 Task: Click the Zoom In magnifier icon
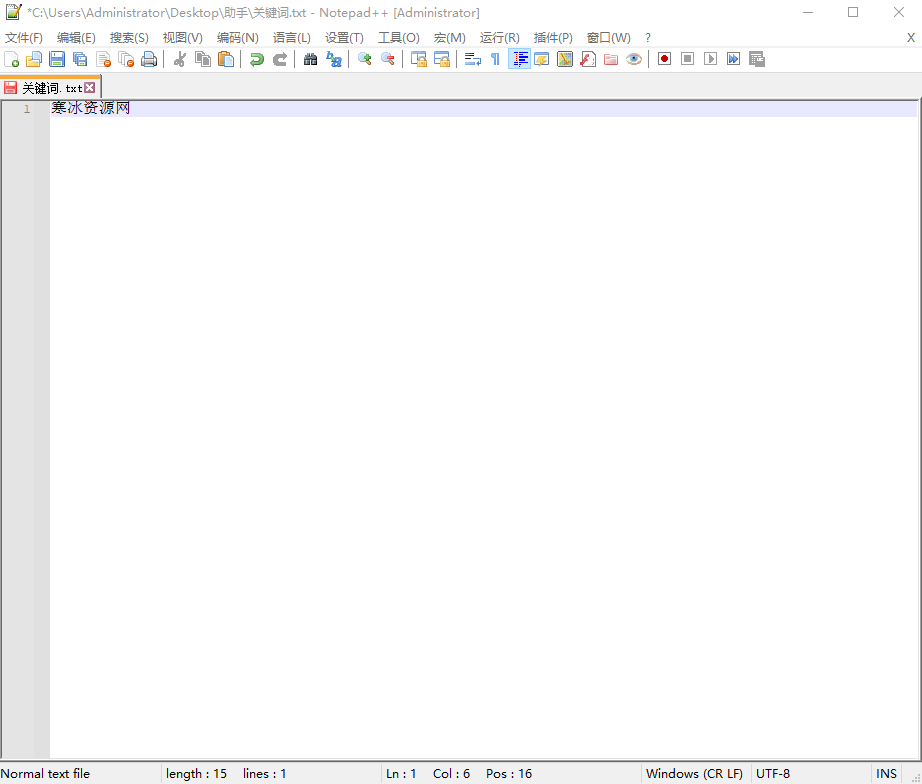point(365,59)
